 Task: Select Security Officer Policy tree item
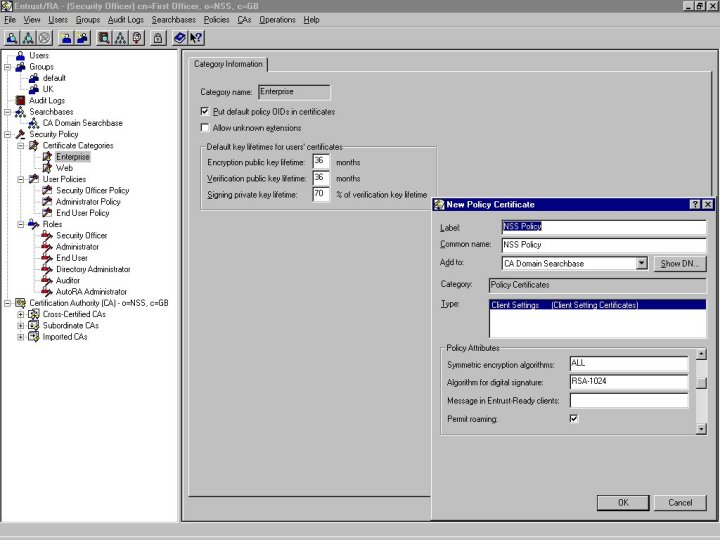(92, 191)
